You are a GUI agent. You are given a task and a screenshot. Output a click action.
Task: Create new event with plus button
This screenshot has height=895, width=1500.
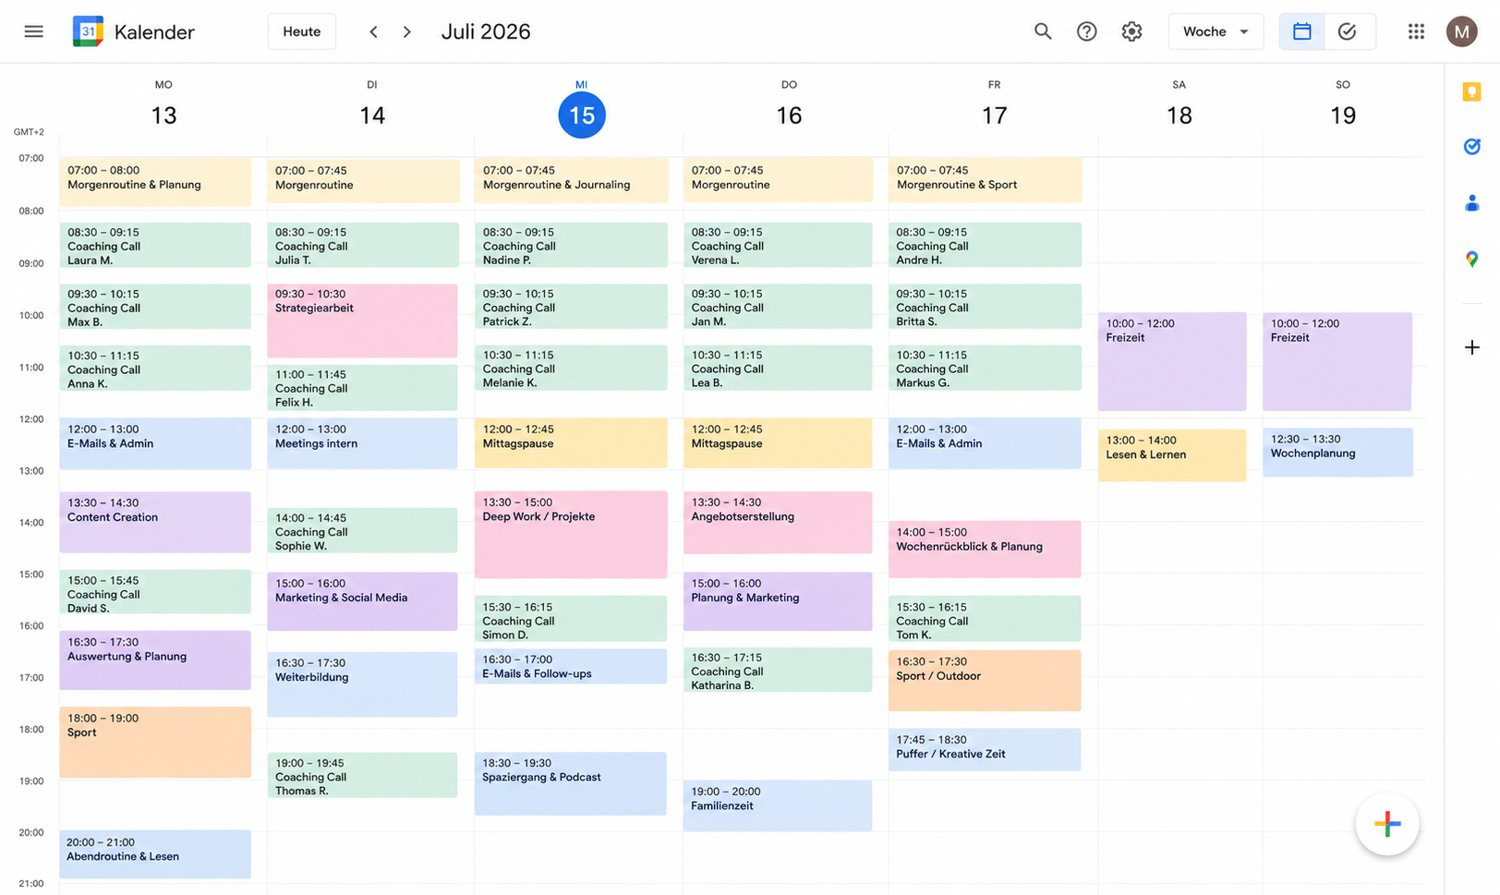click(x=1387, y=824)
